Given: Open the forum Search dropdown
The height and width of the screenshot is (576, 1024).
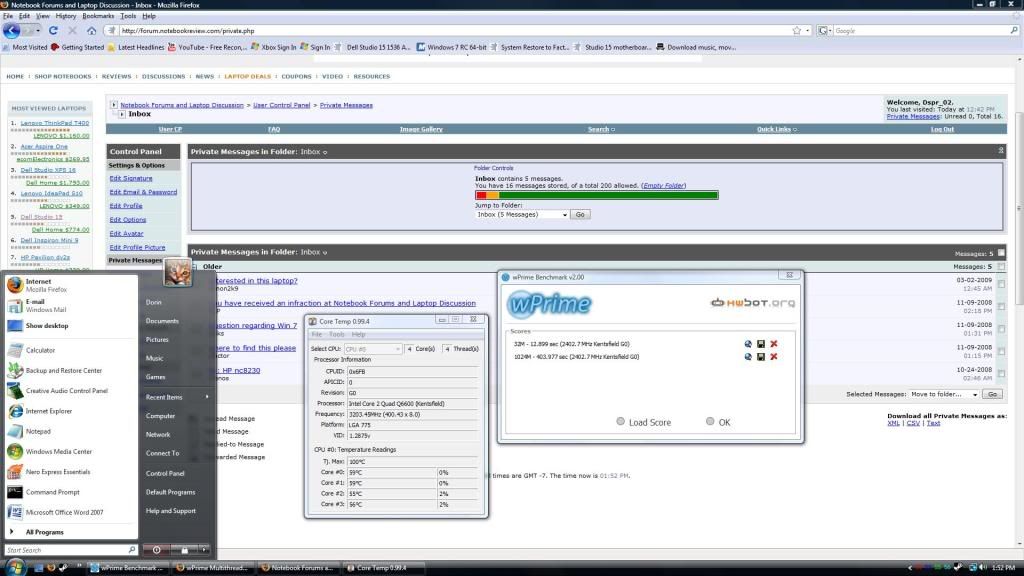Looking at the screenshot, I should pos(601,129).
